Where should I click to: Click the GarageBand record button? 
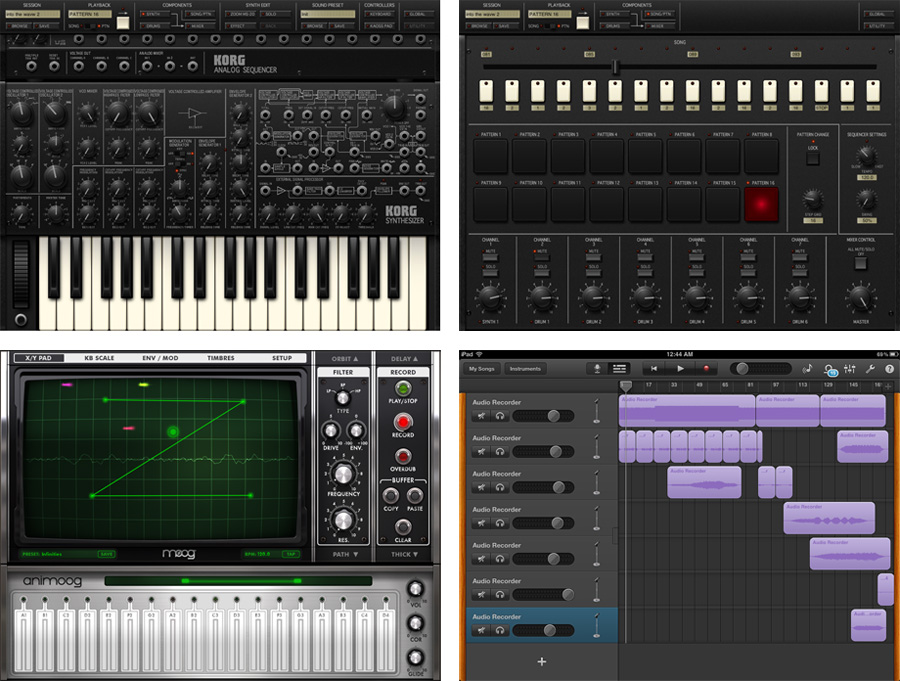tap(706, 369)
